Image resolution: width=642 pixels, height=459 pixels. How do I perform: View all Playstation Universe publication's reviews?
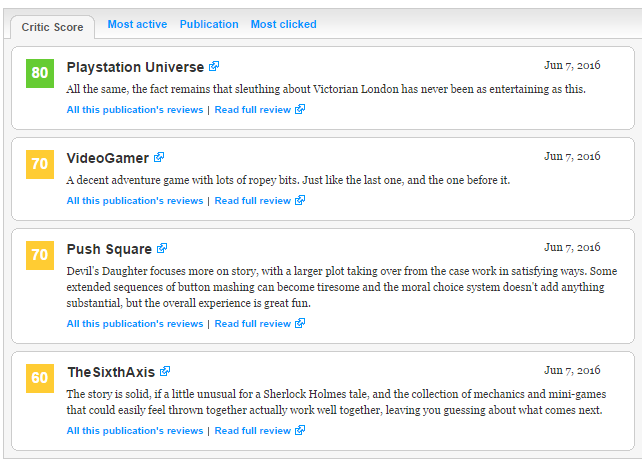[135, 110]
